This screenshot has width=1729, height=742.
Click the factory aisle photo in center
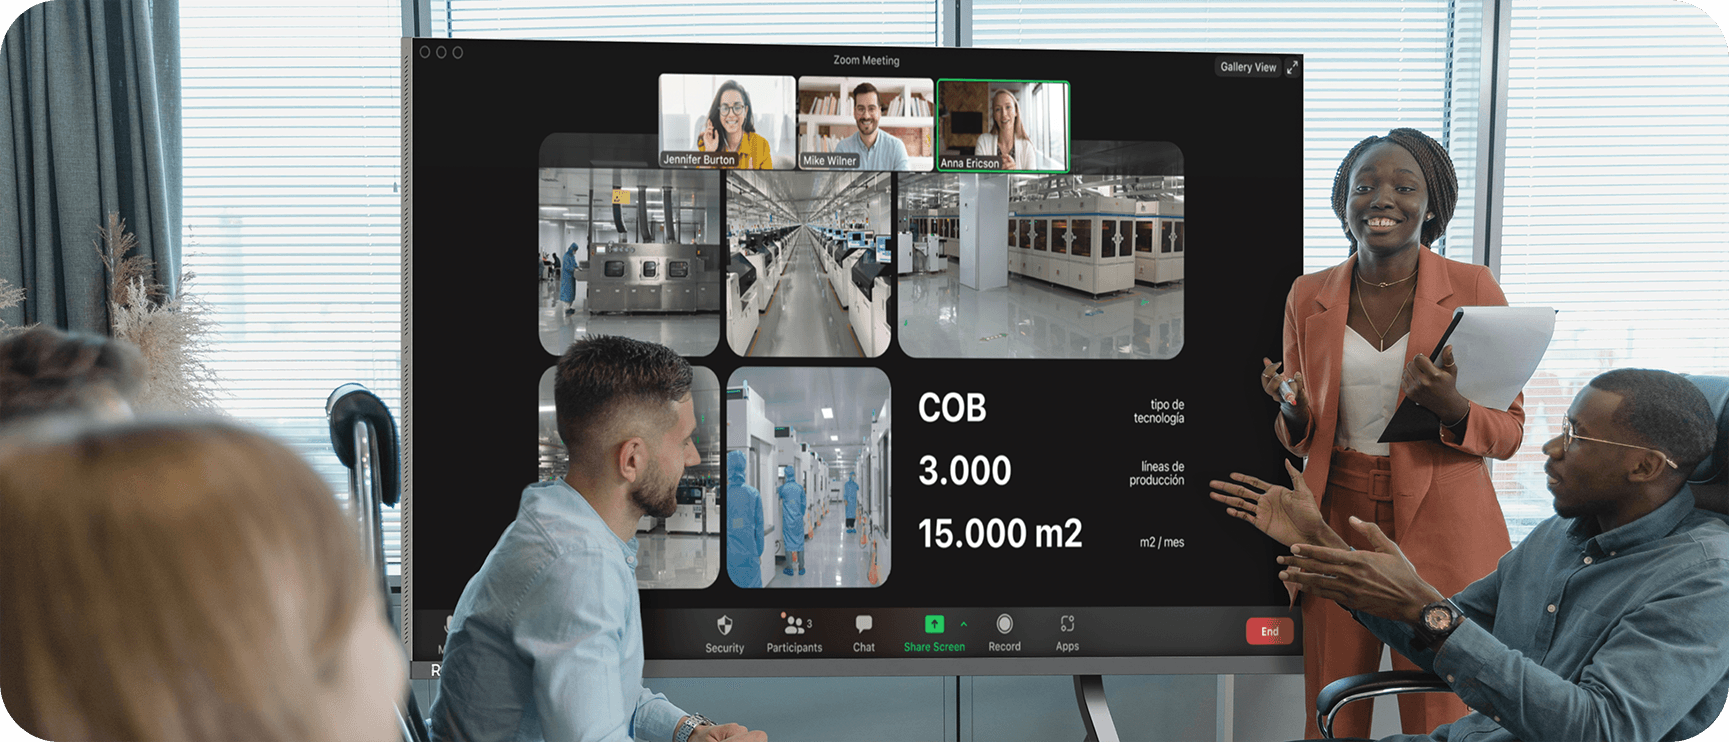pos(808,264)
